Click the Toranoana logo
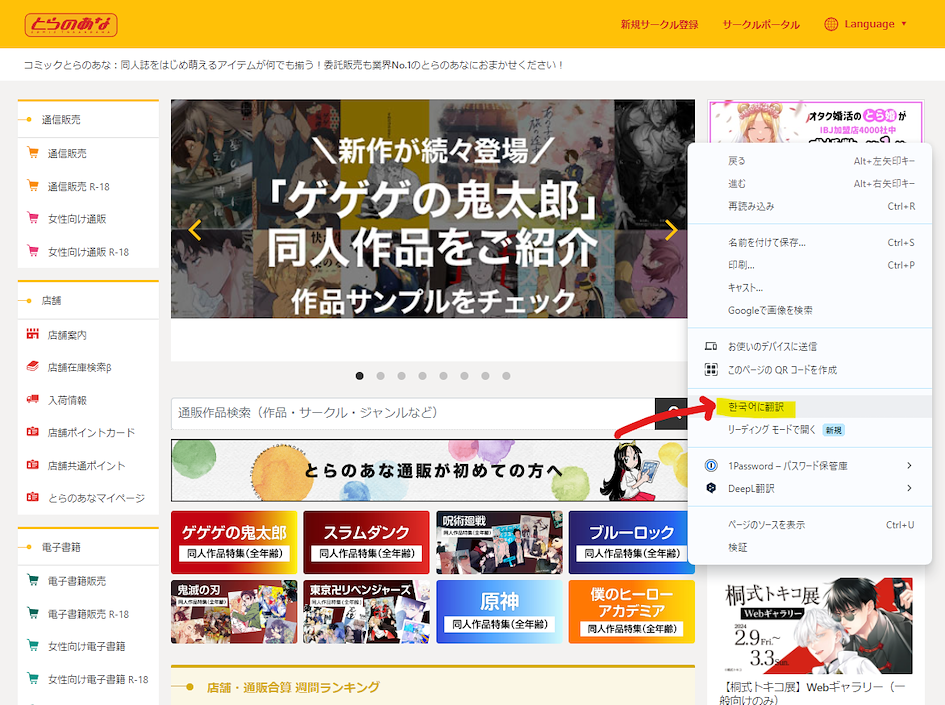945x705 pixels. (x=71, y=25)
